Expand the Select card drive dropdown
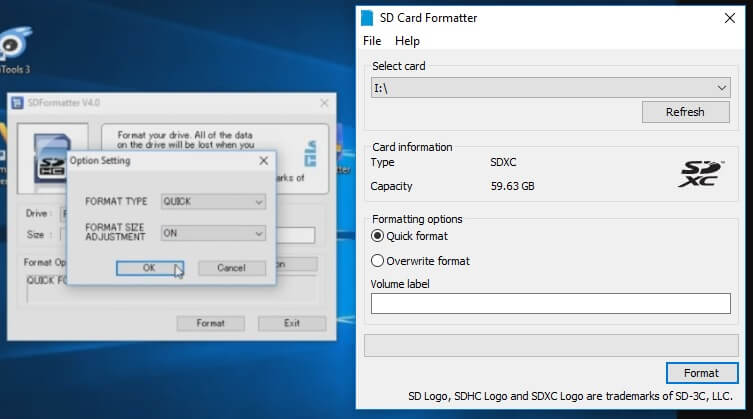Viewport: 753px width, 419px height. coord(722,88)
